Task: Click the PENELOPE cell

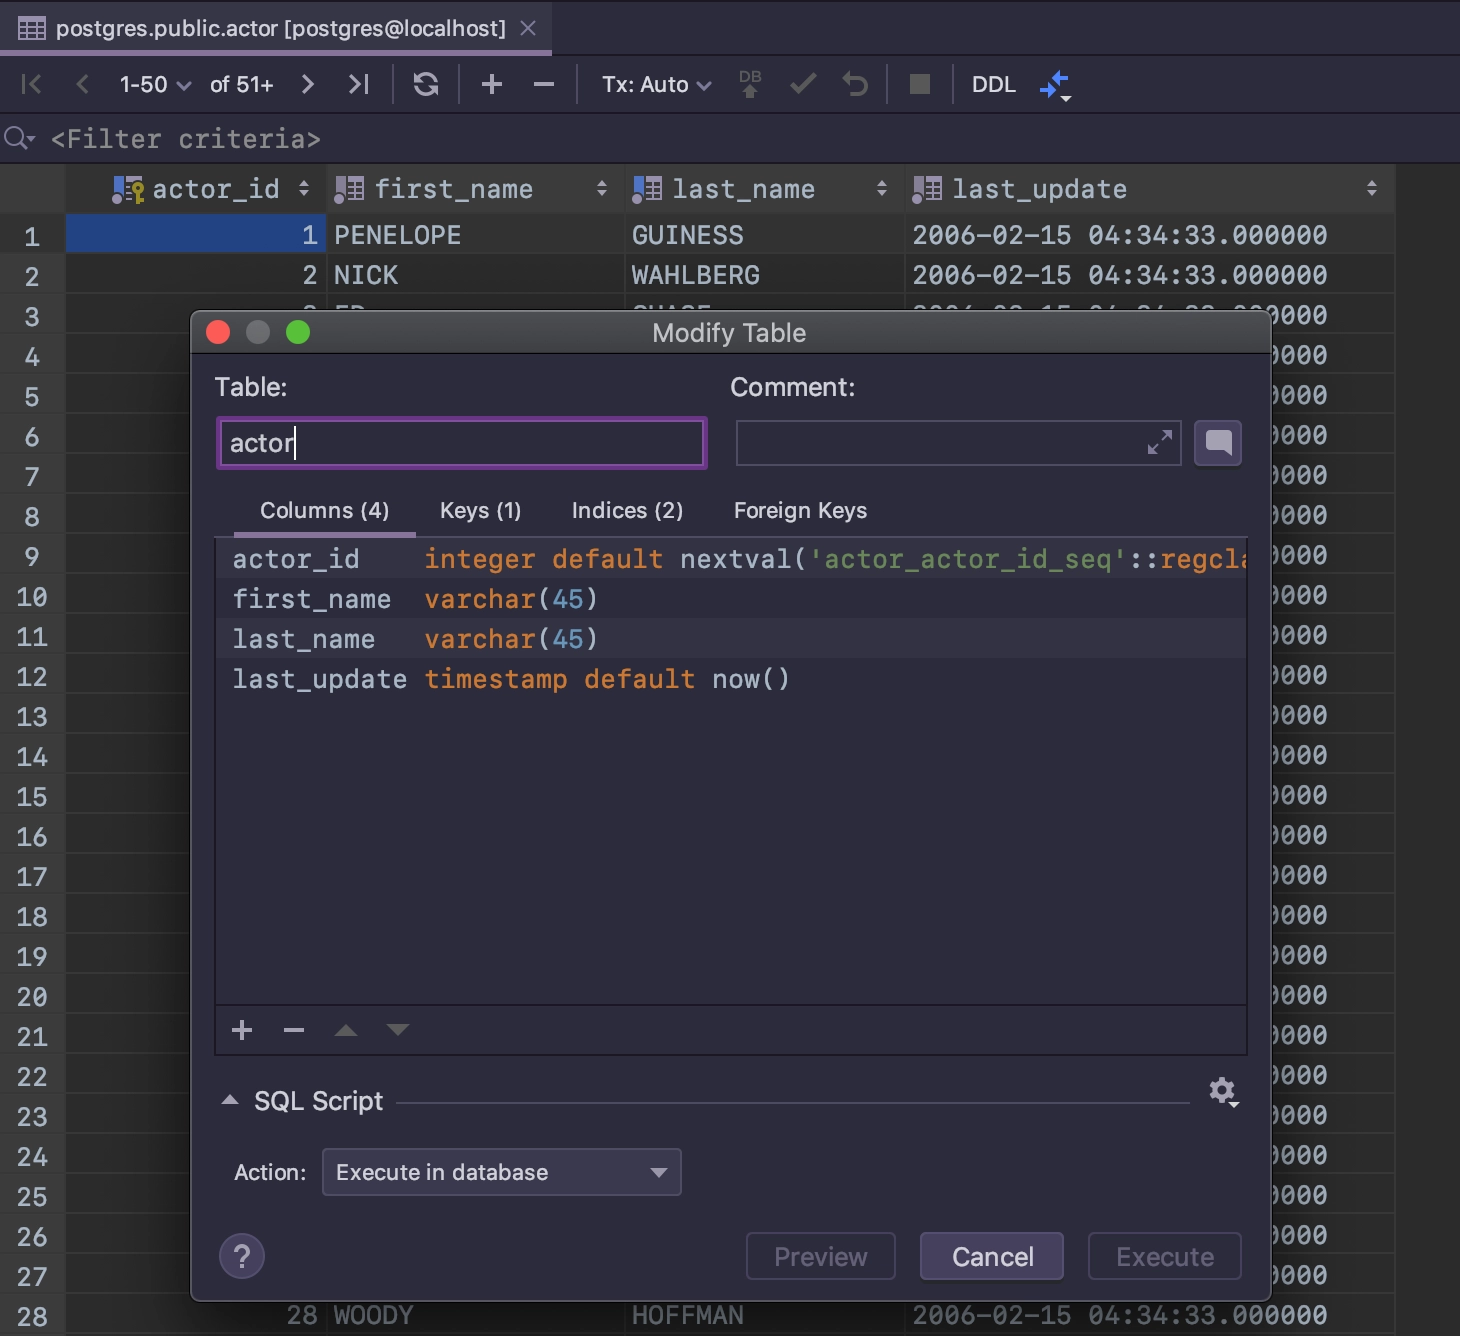Action: click(x=476, y=235)
